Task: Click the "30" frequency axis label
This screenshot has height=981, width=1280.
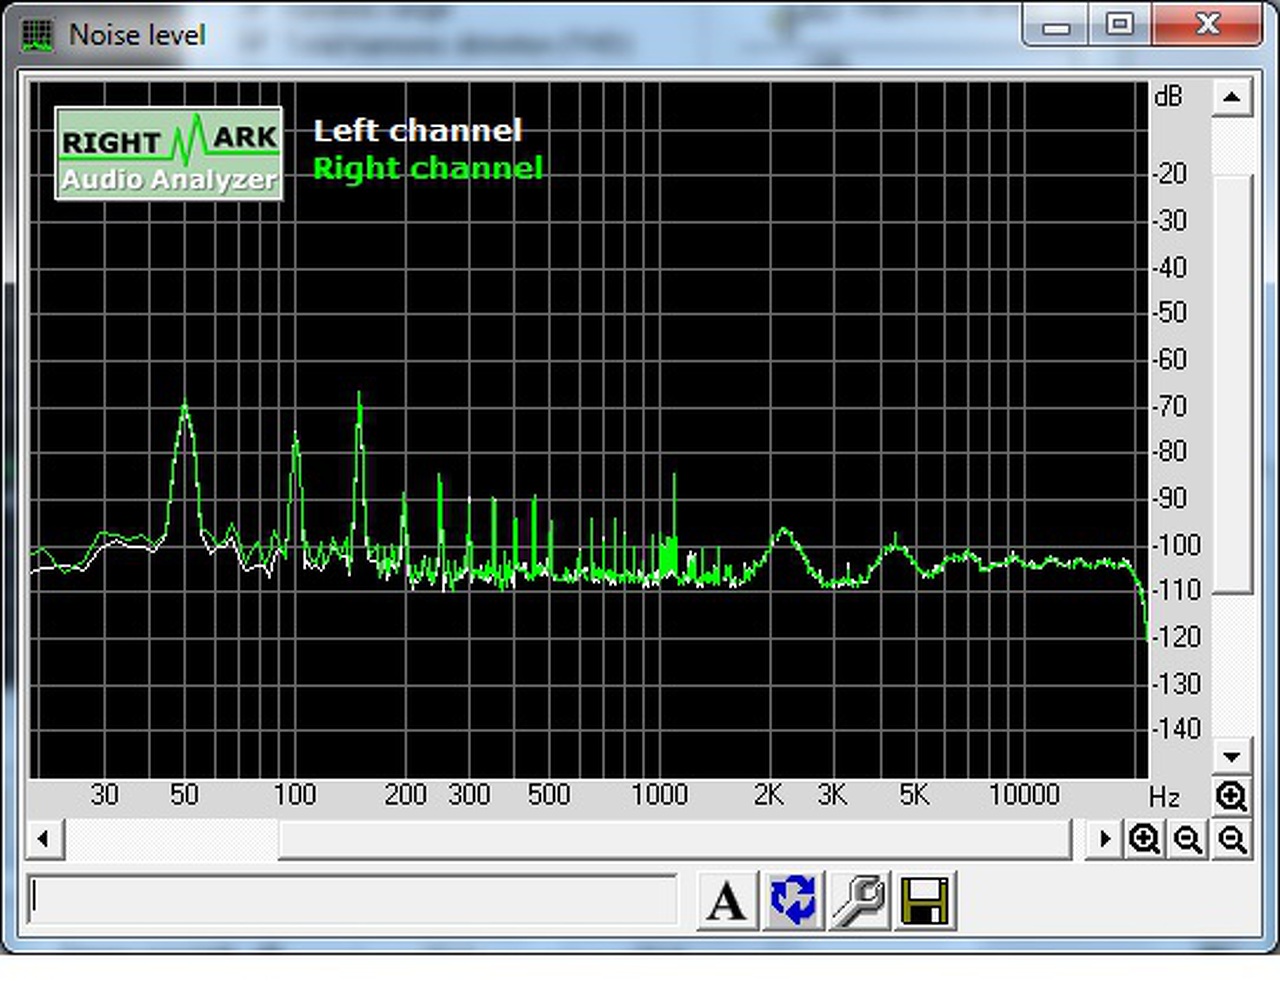Action: 104,795
